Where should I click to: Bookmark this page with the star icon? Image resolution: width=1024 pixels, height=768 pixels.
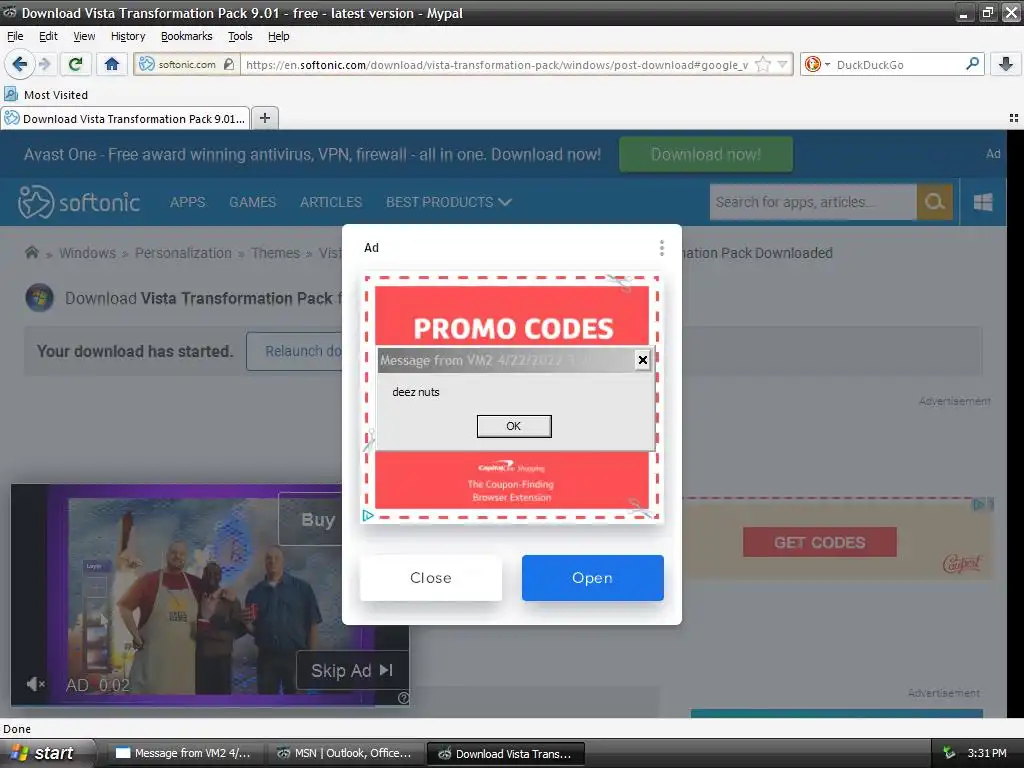click(x=763, y=64)
